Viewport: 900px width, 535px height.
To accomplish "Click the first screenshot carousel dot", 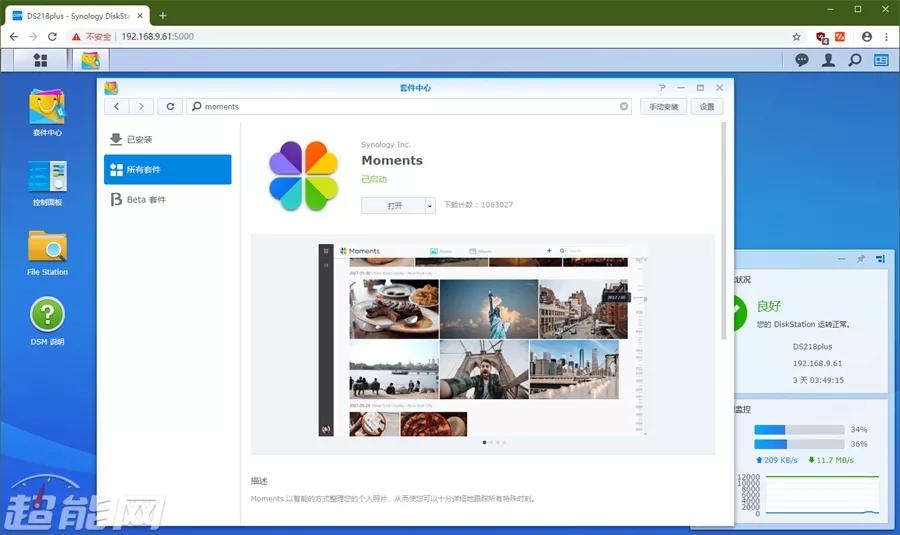I will pos(484,442).
